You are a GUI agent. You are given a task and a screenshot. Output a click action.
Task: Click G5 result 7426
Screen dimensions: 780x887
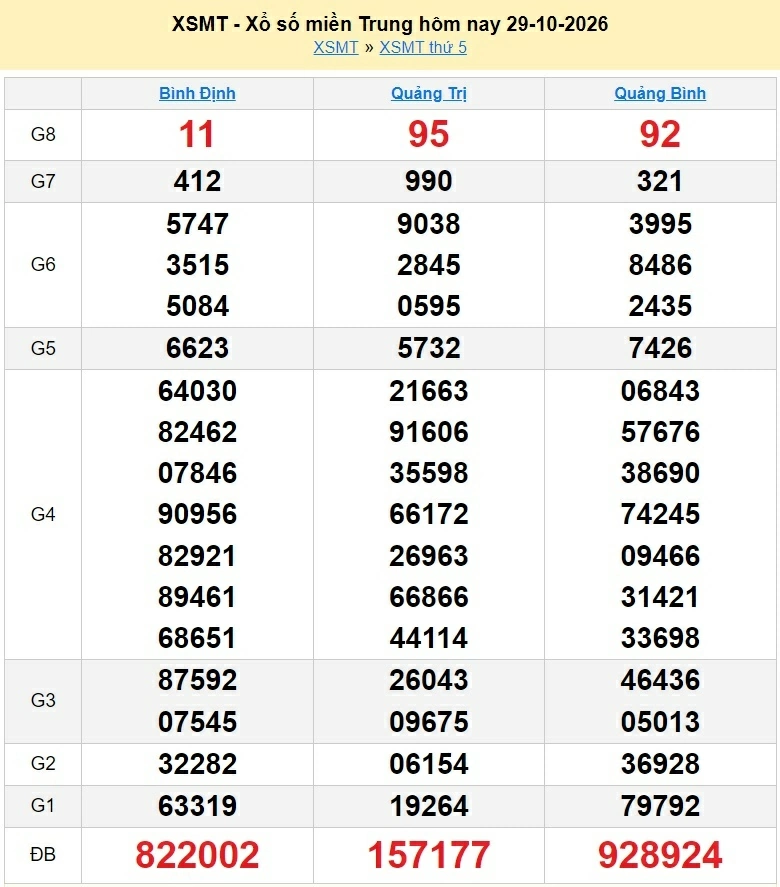[660, 348]
